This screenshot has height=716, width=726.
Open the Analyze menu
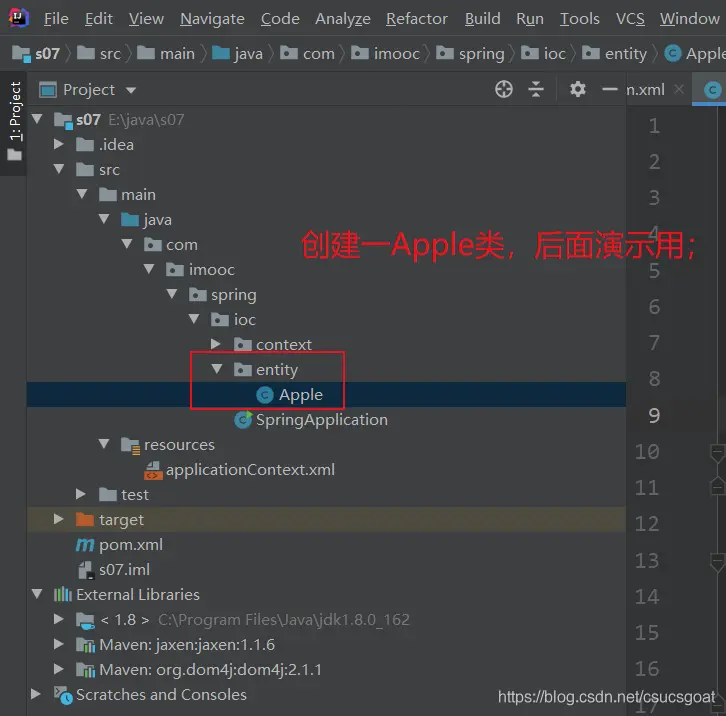(343, 19)
